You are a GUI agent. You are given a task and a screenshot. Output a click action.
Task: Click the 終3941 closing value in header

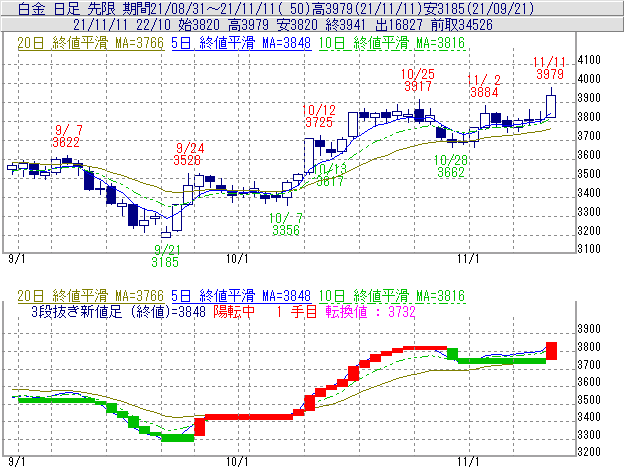(345, 25)
